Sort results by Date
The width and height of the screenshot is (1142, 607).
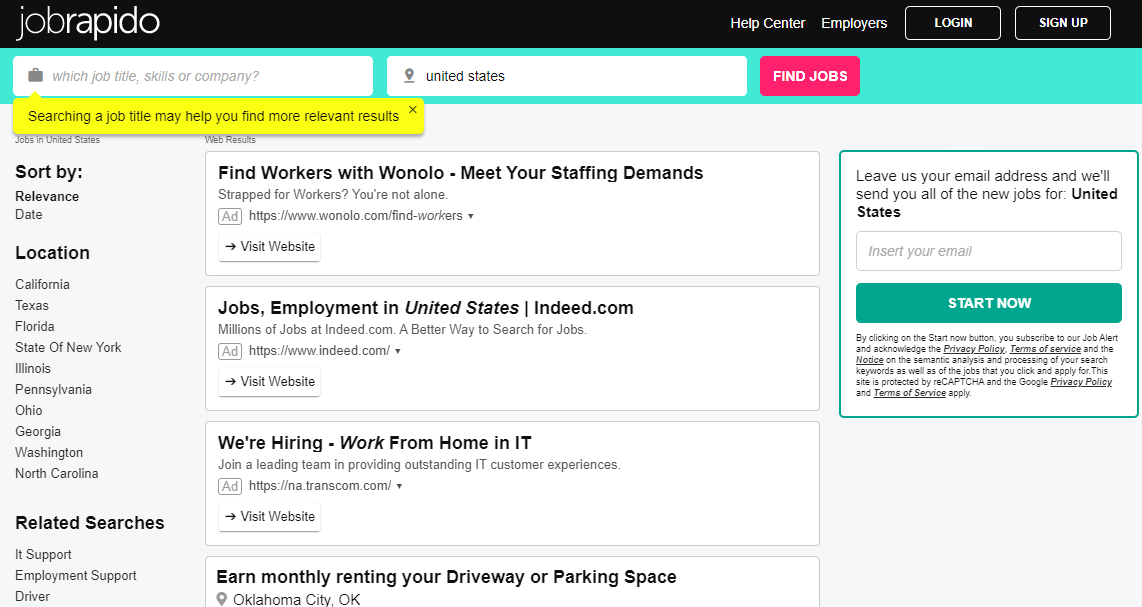(x=28, y=214)
